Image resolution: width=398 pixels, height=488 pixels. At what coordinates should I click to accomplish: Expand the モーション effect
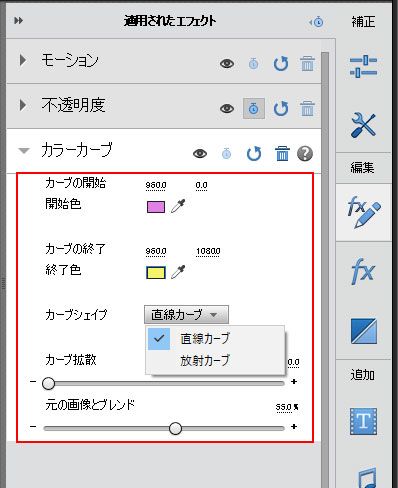(x=23, y=60)
